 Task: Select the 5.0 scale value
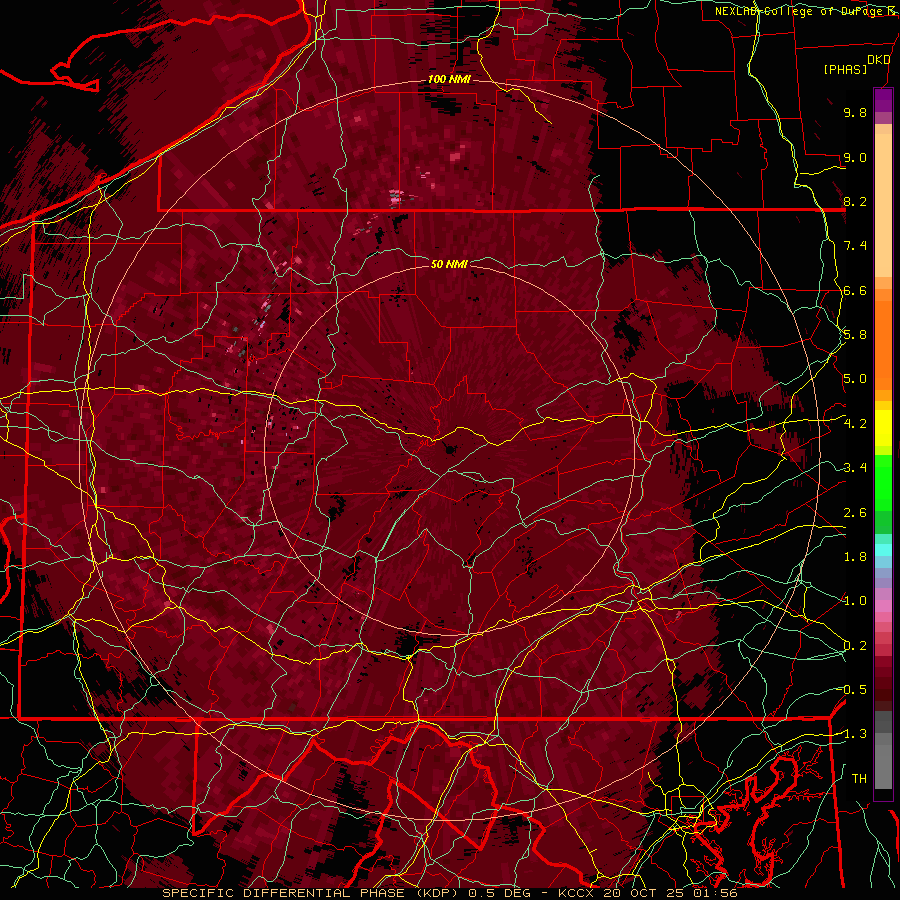tap(855, 379)
